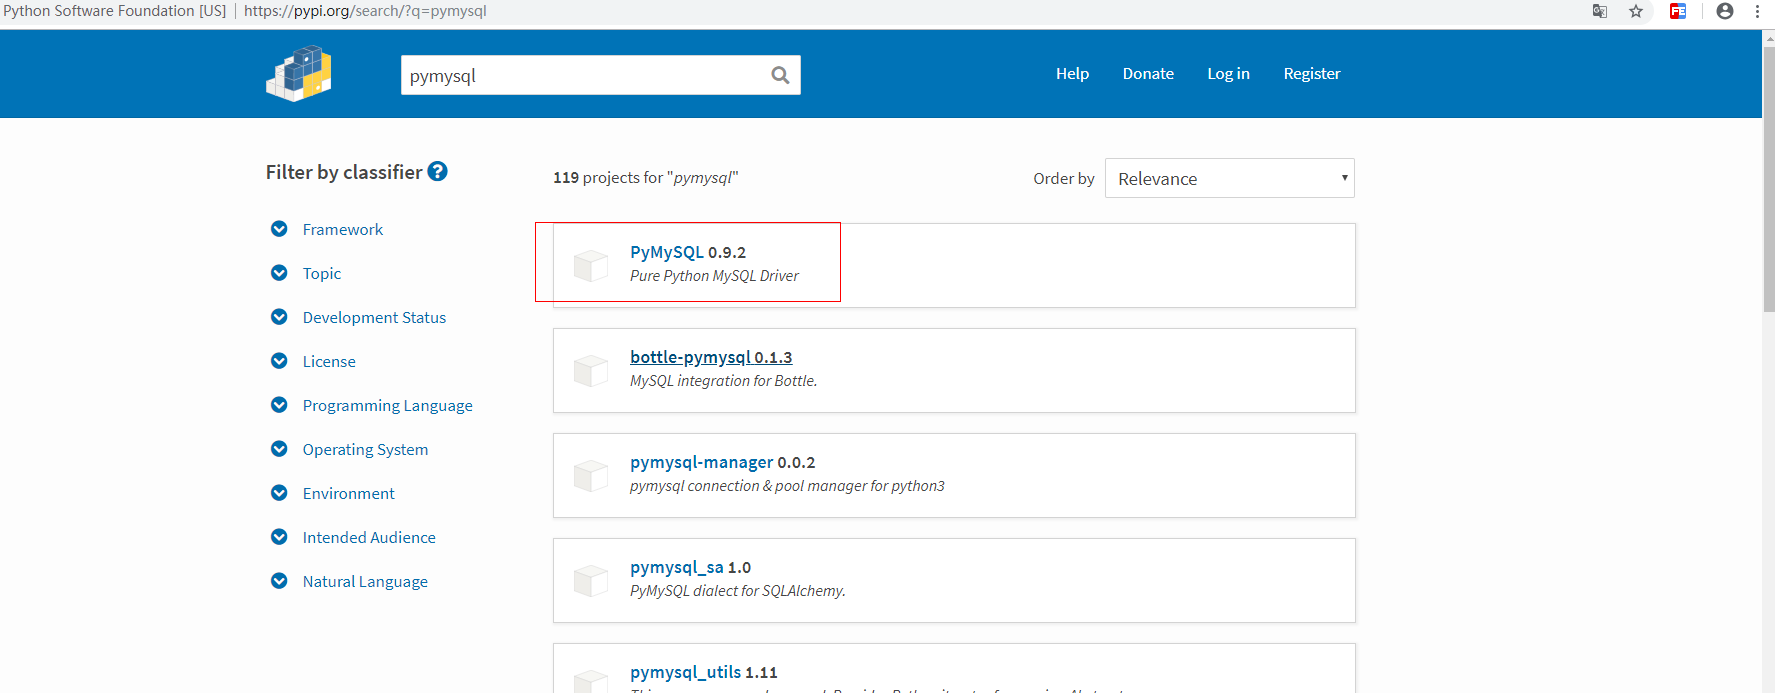Expand the Intended Audience chevron
The width and height of the screenshot is (1775, 693).
tap(279, 537)
